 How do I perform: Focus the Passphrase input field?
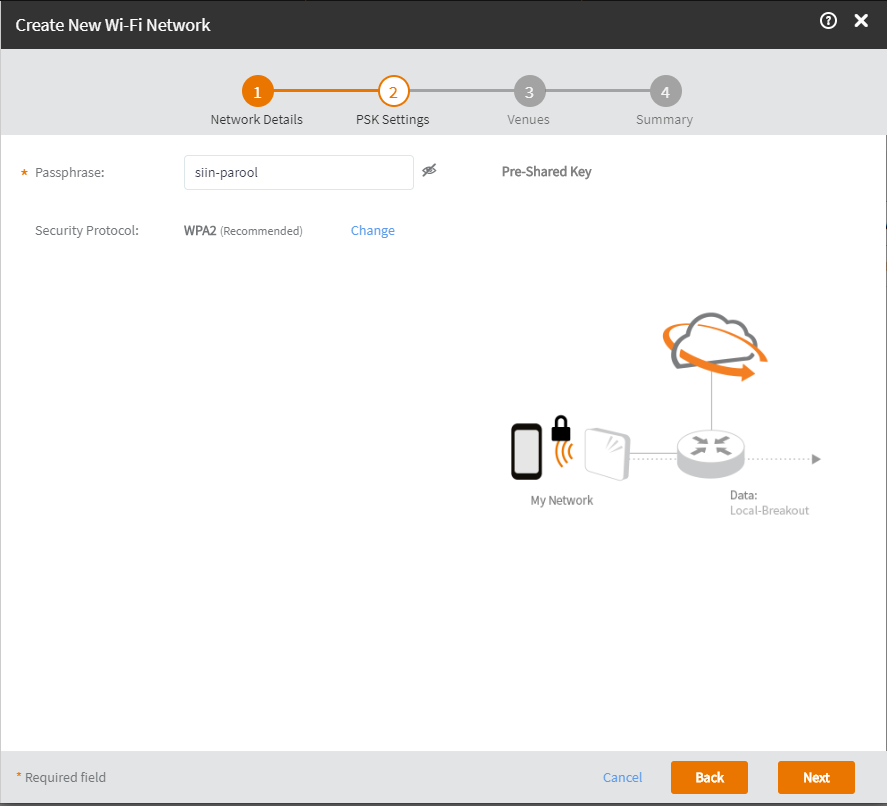pos(298,172)
